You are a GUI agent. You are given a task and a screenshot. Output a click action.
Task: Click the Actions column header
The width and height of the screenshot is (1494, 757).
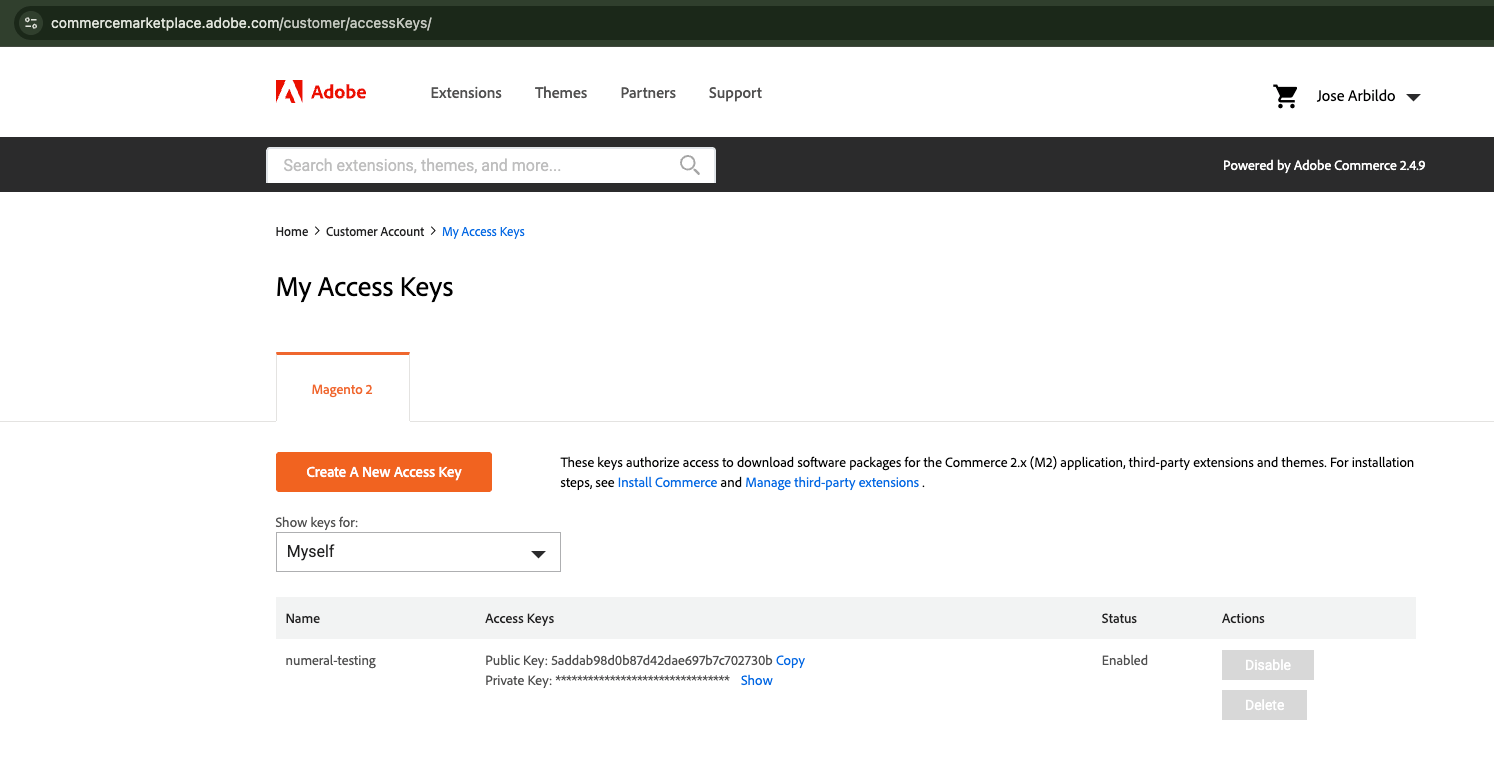click(x=1243, y=618)
